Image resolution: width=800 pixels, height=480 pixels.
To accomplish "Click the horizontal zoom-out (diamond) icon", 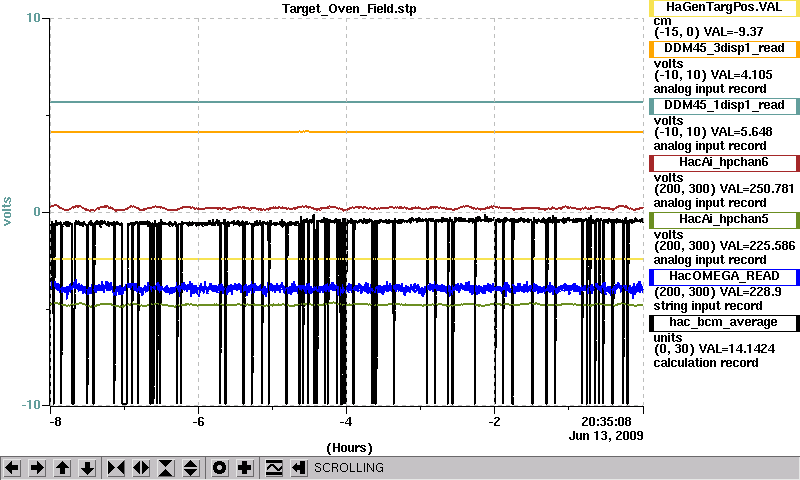I will pos(141,468).
